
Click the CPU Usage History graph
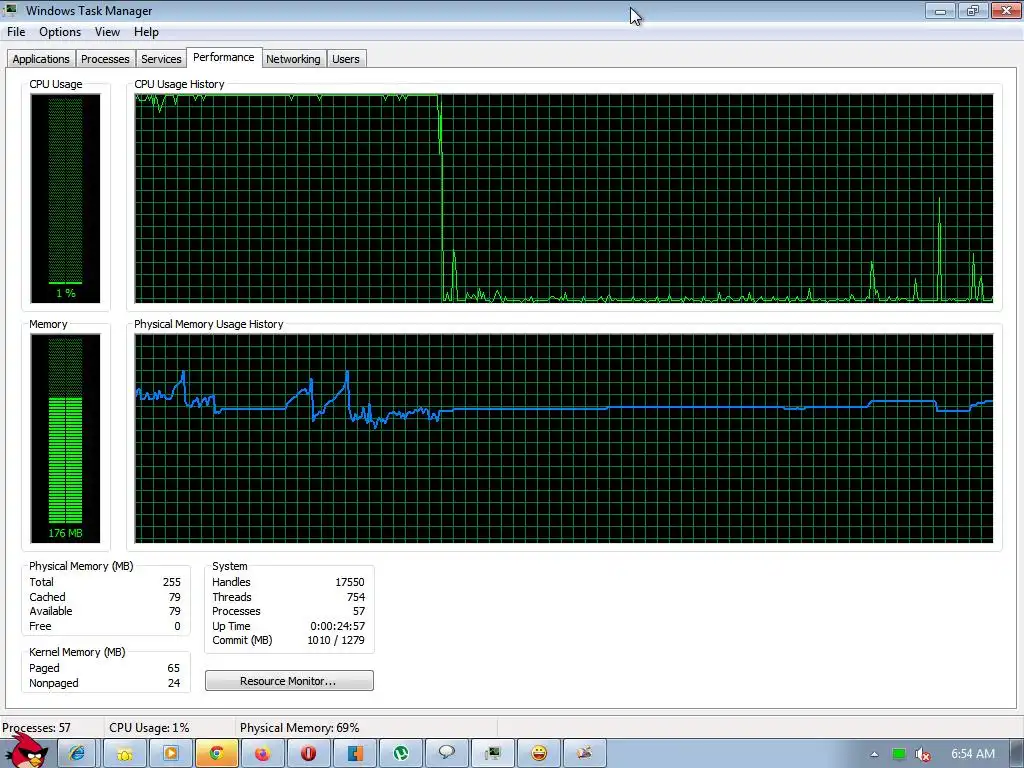564,199
